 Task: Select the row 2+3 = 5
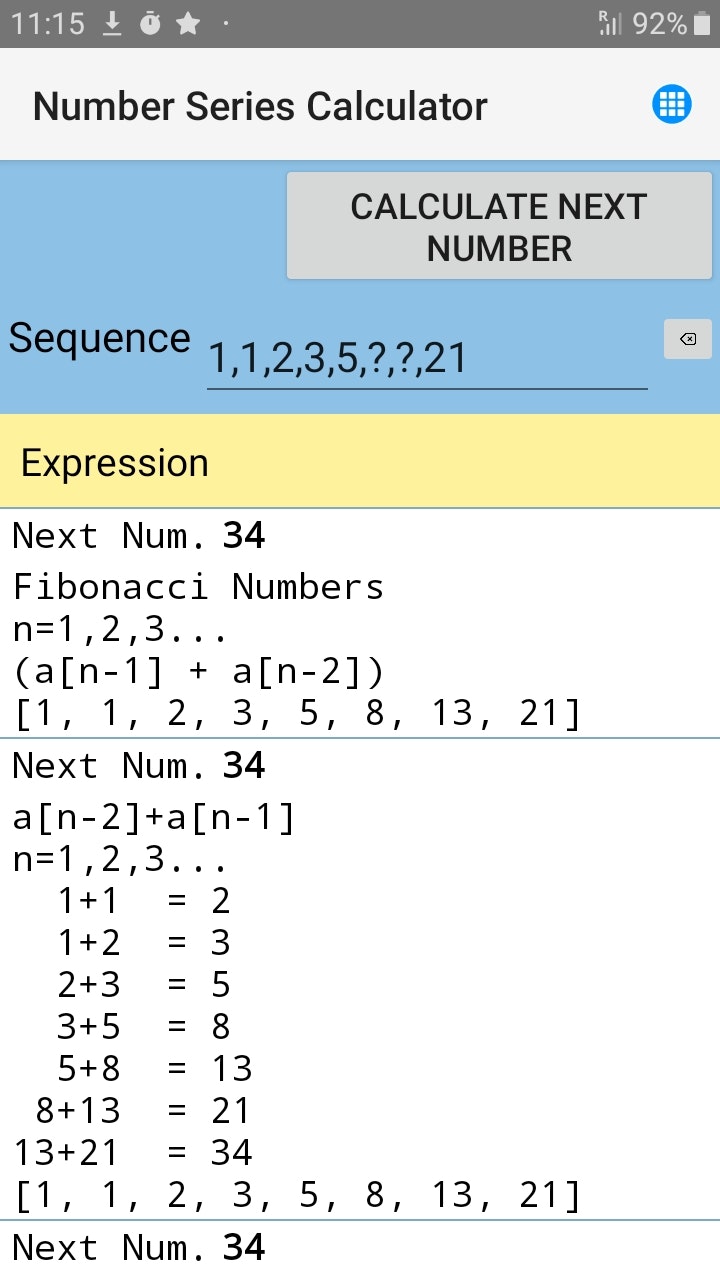[x=144, y=986]
